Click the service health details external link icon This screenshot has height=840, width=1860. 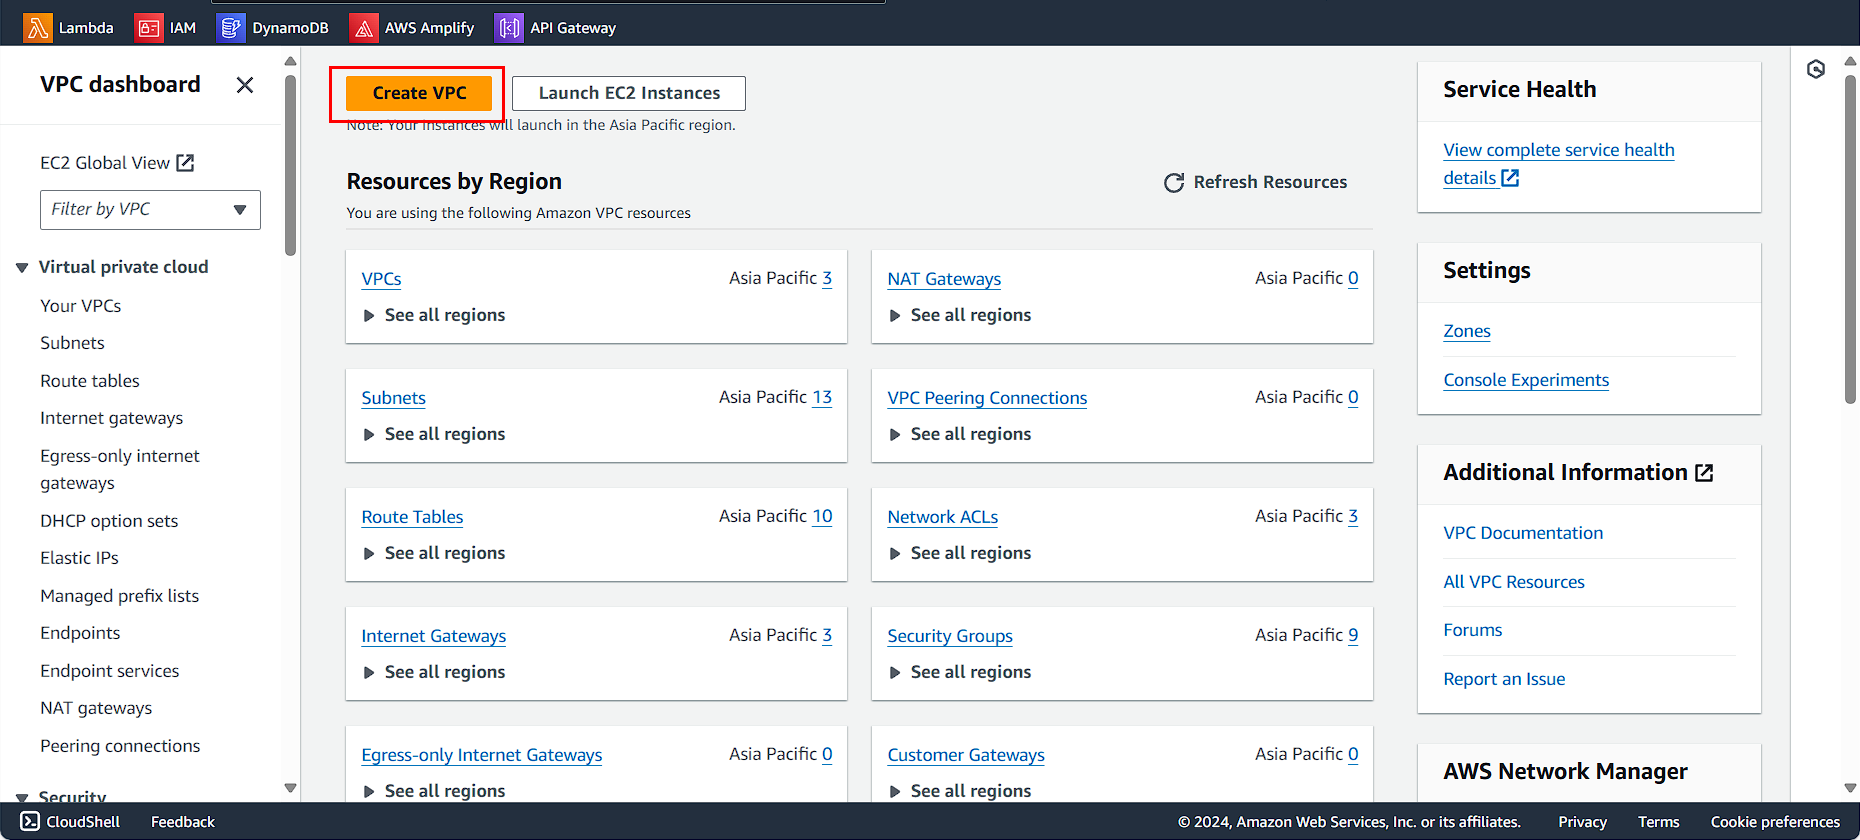pyautogui.click(x=1510, y=178)
